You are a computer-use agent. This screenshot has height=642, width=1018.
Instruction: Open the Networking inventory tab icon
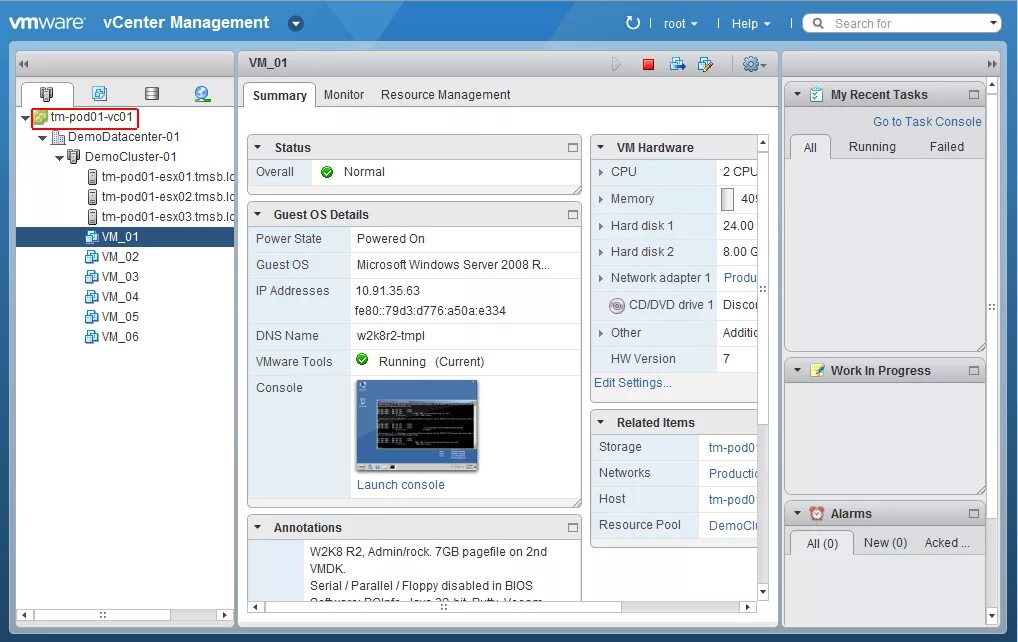pos(203,93)
